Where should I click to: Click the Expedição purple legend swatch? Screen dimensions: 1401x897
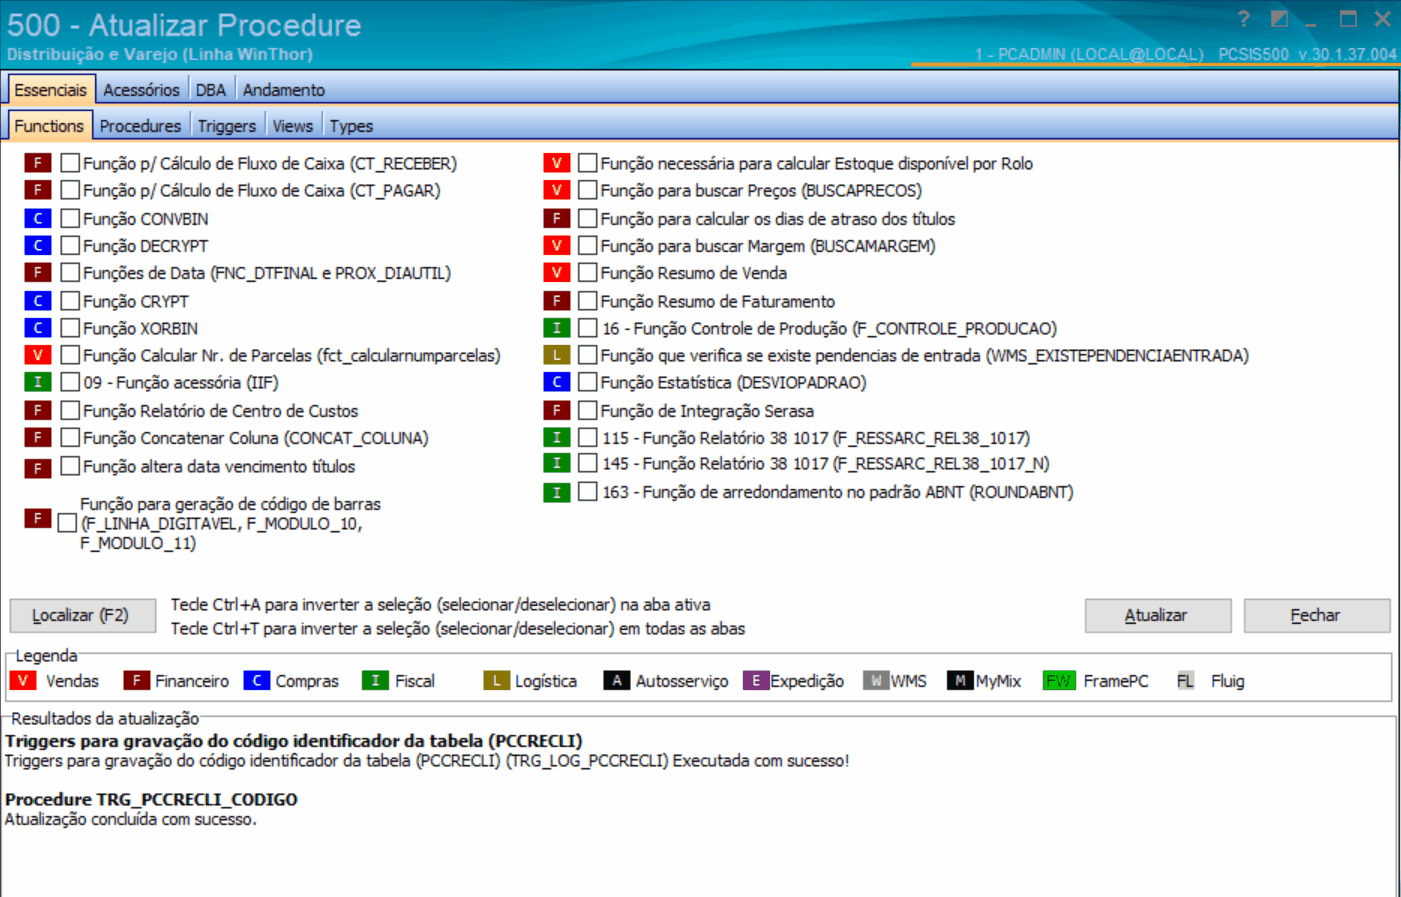tap(756, 681)
